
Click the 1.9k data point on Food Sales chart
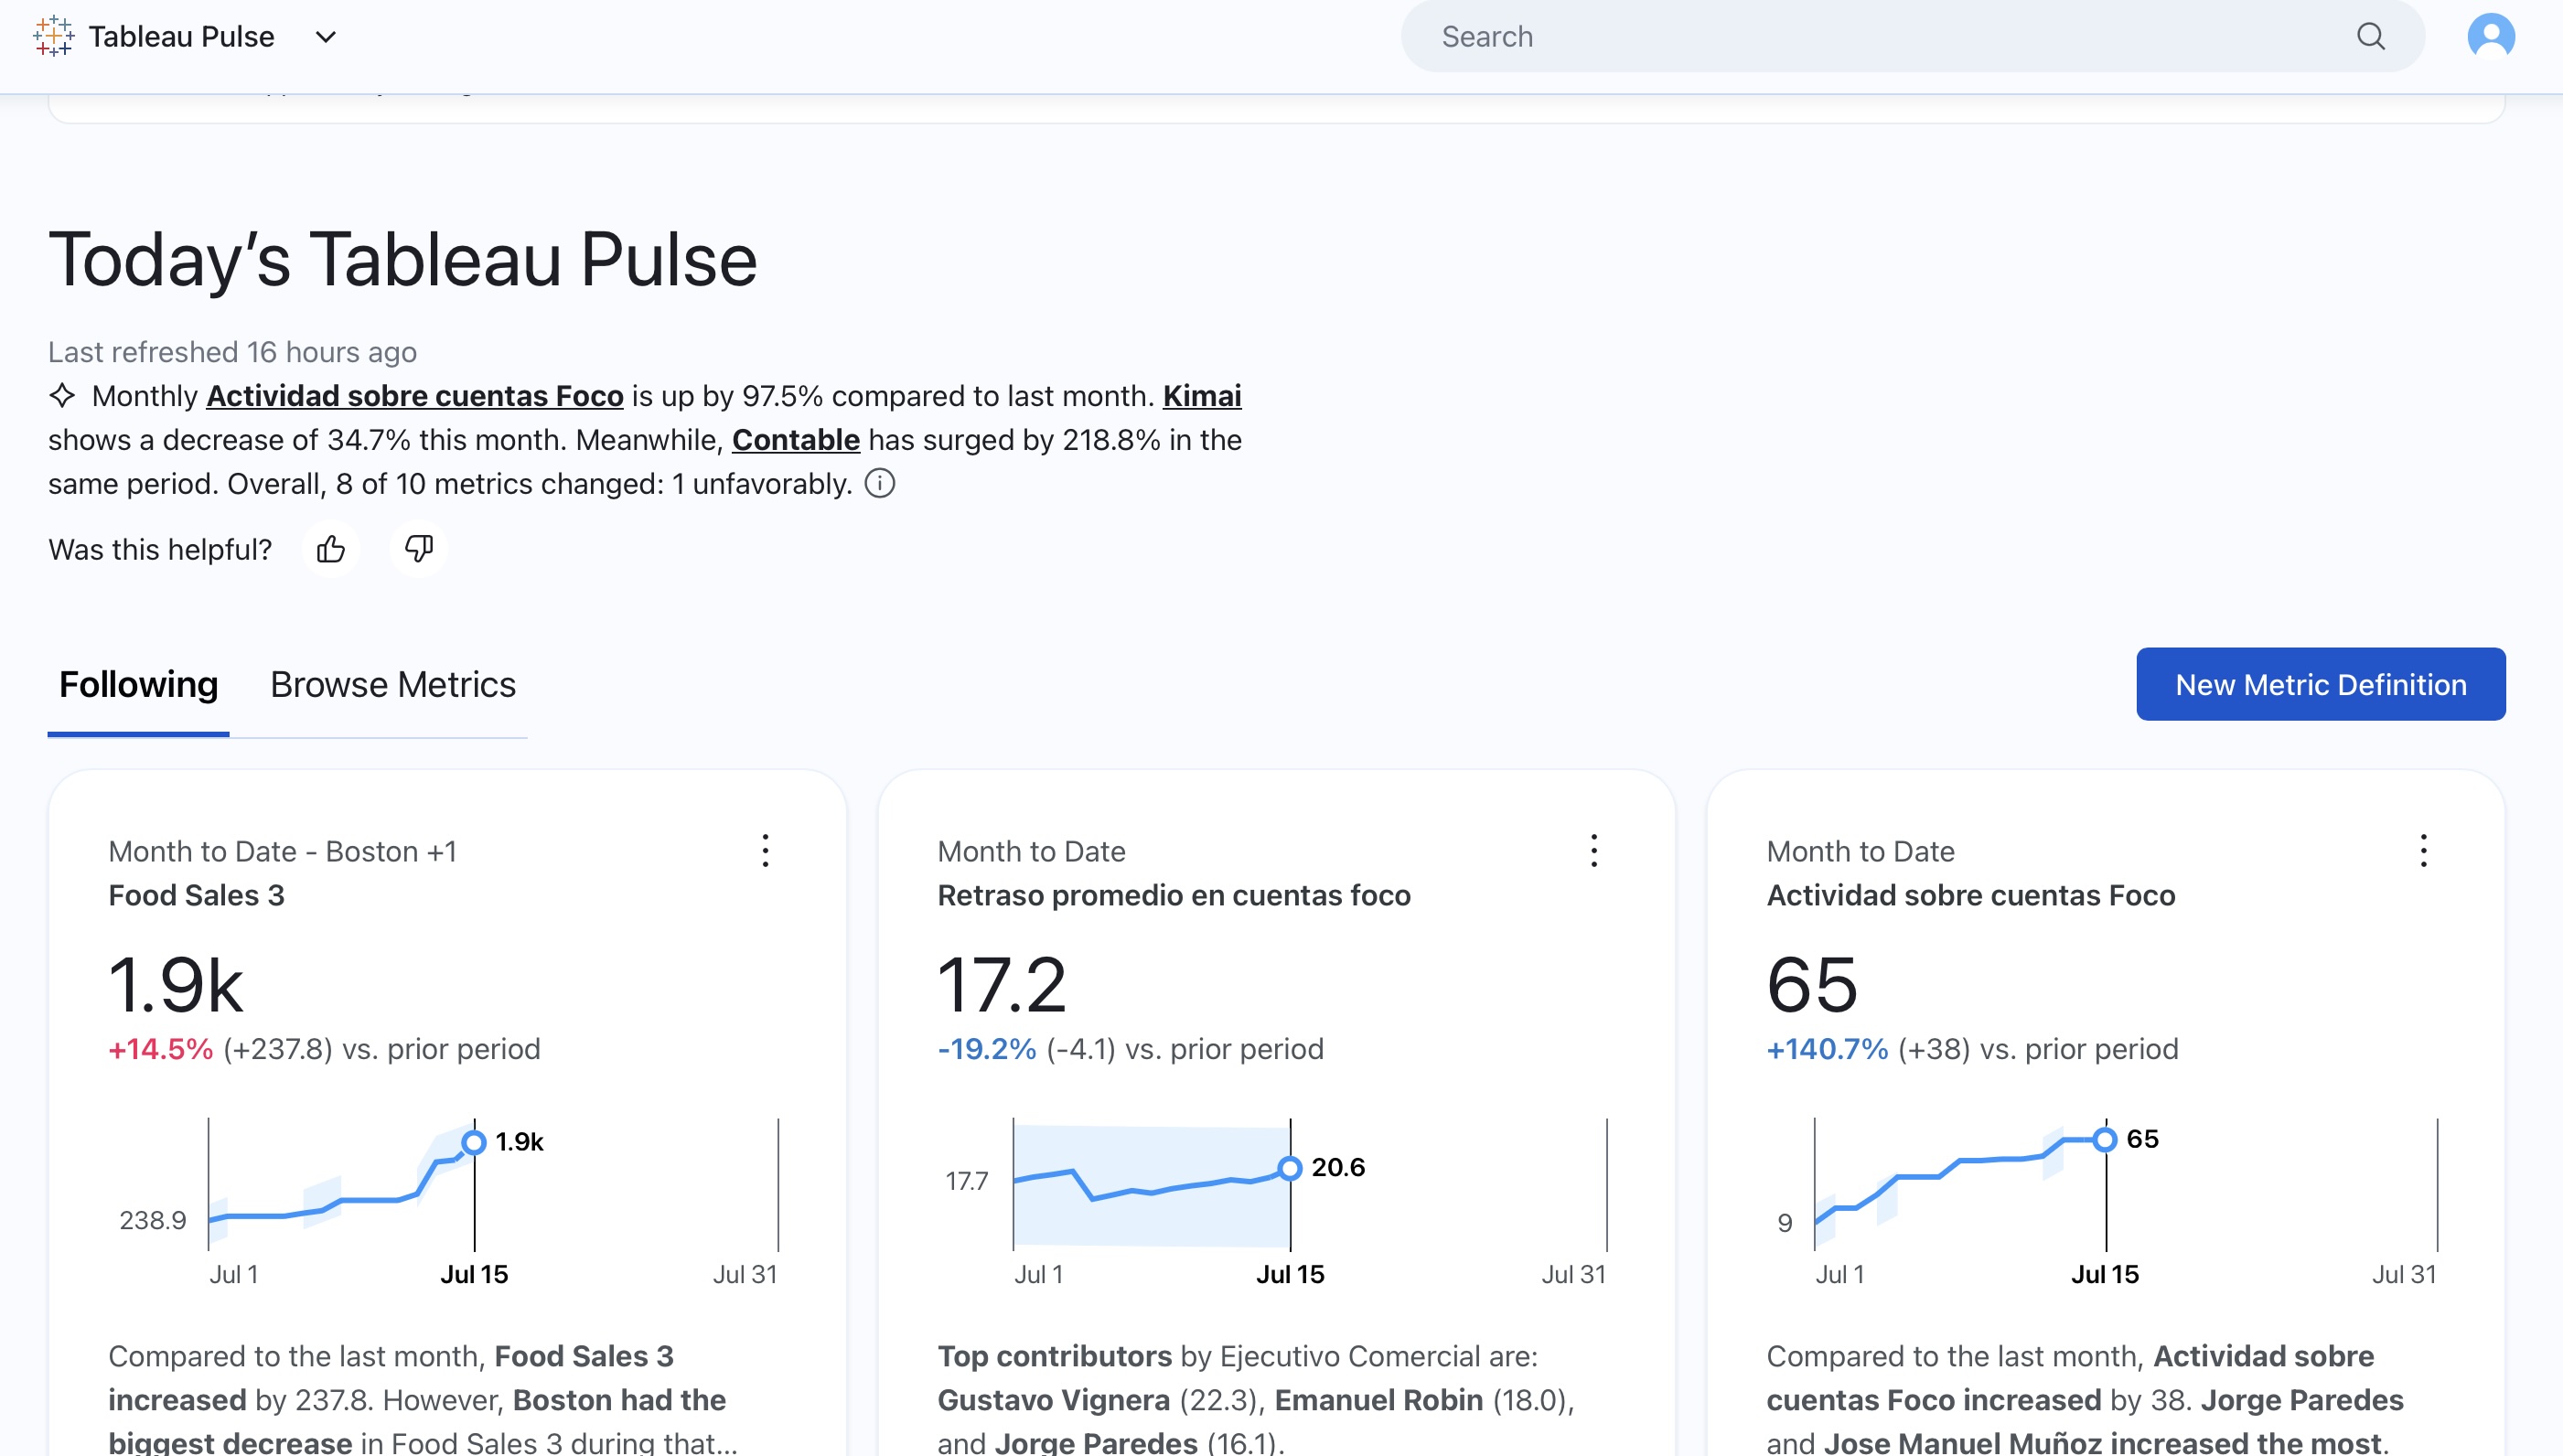(x=474, y=1142)
